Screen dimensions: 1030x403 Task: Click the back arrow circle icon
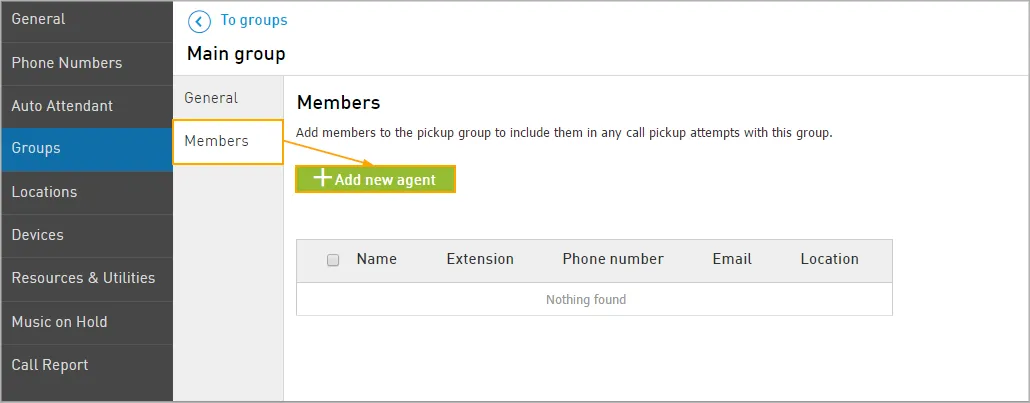pos(199,21)
